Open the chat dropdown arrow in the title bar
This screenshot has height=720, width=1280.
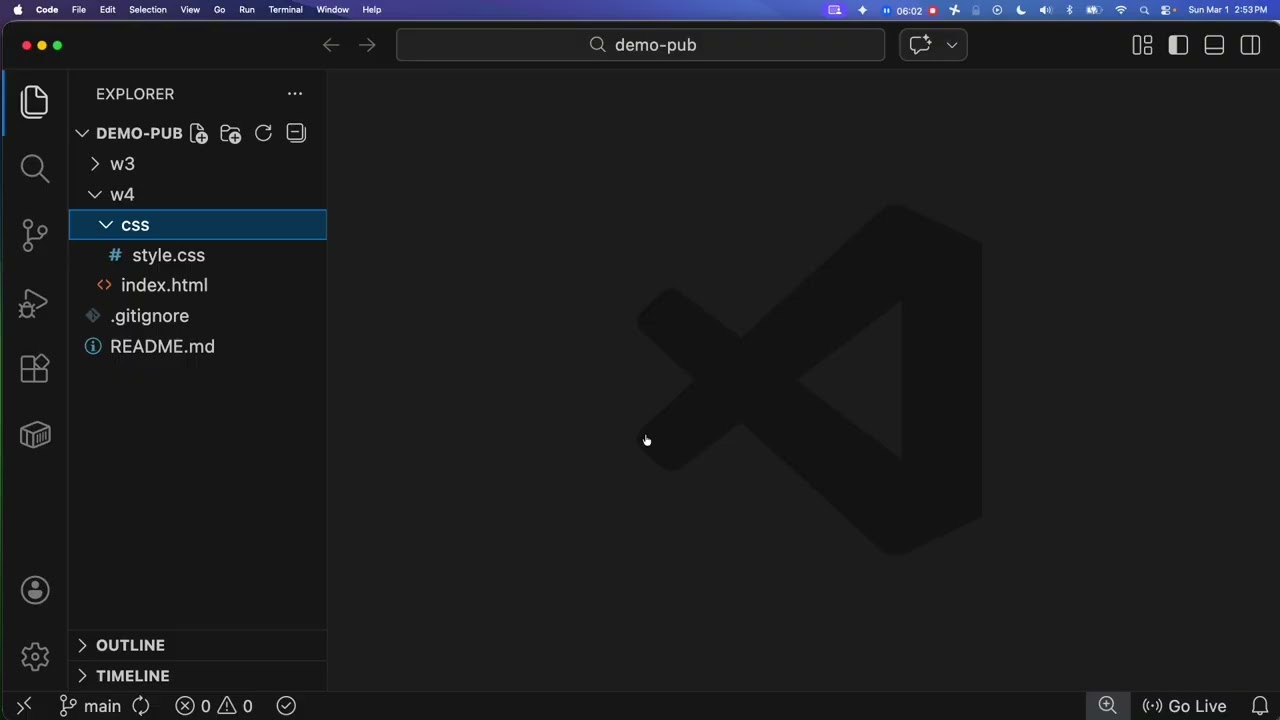click(x=952, y=45)
